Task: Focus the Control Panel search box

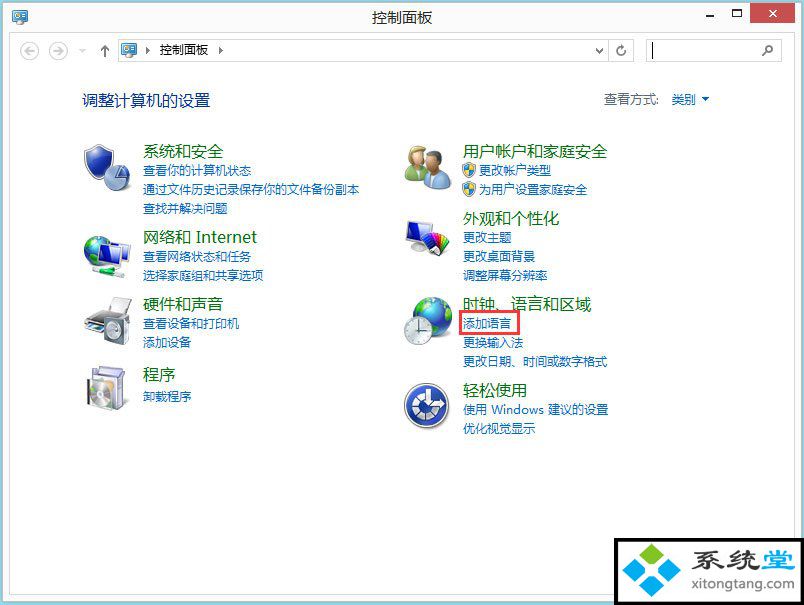Action: pos(714,51)
